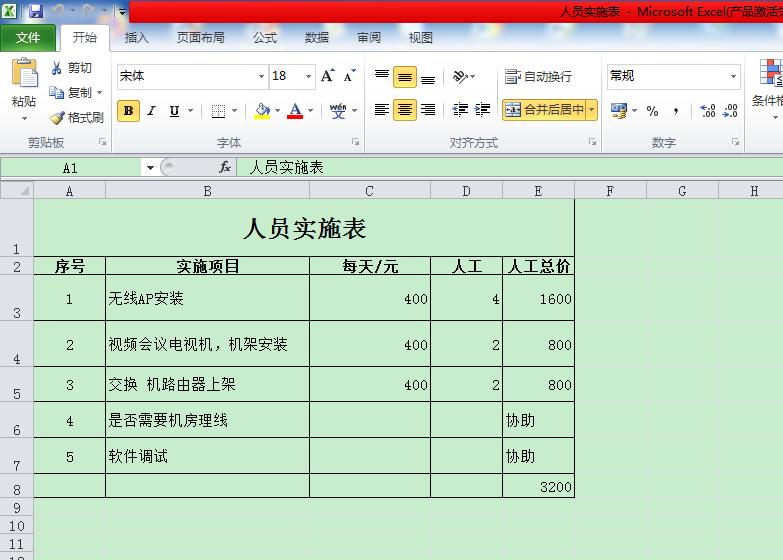This screenshot has height=560, width=783.
Task: Open the Name Box dropdown arrow
Action: click(x=150, y=168)
